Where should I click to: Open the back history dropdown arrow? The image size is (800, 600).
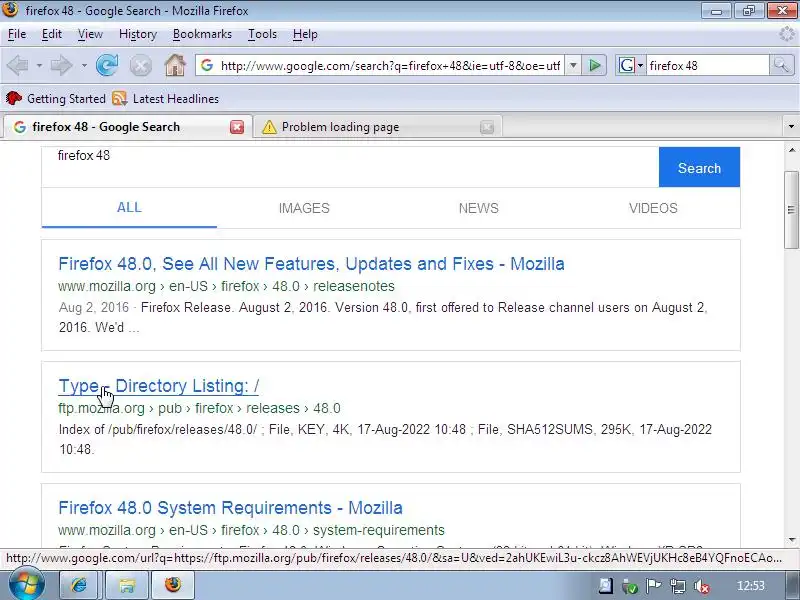click(39, 66)
